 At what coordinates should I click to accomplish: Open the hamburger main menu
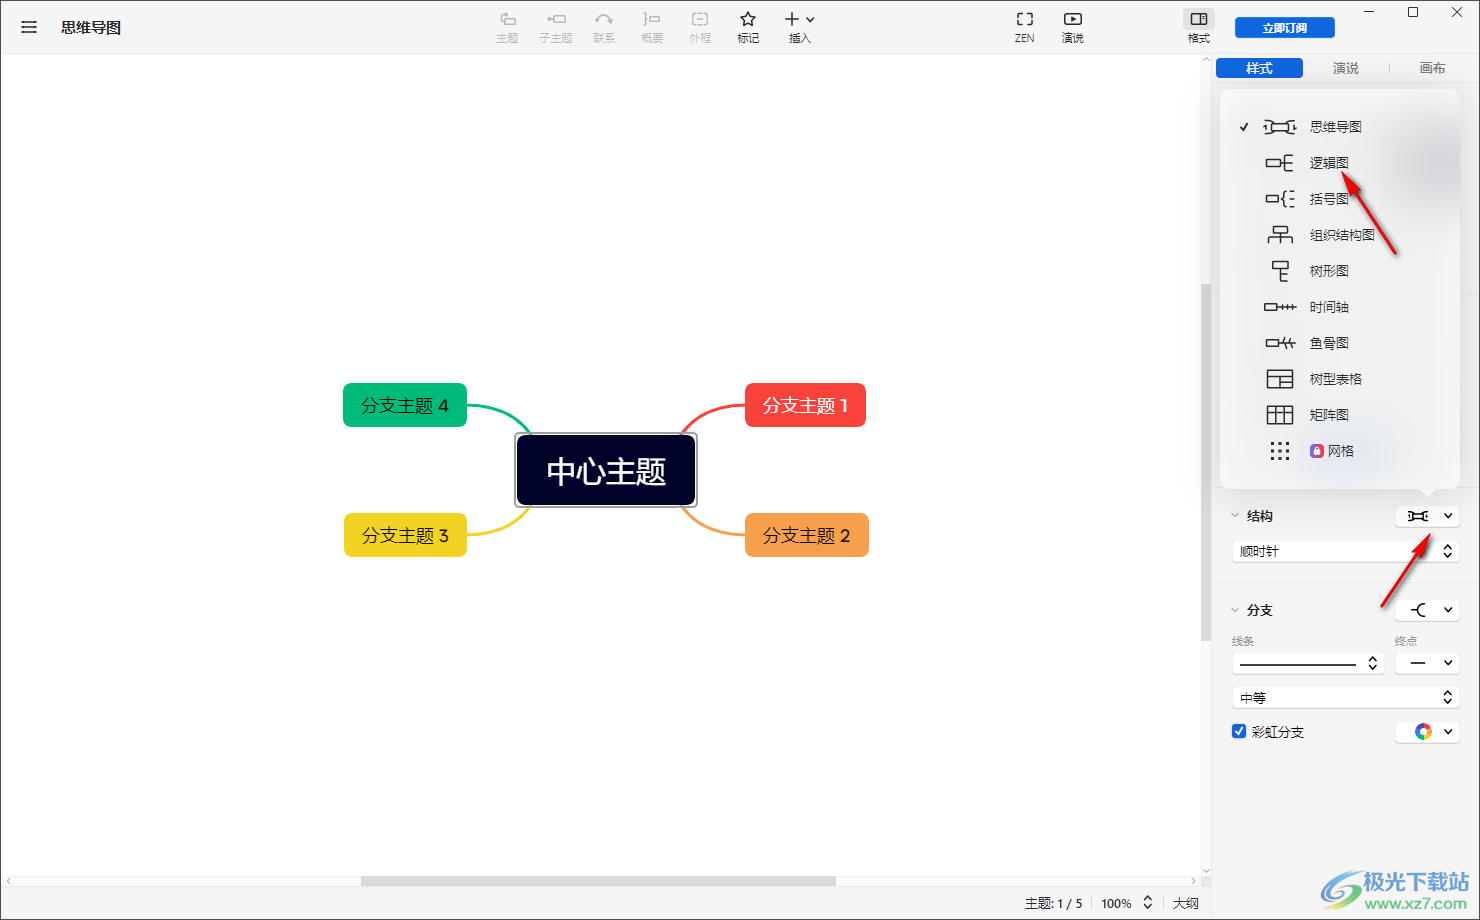pos(29,27)
